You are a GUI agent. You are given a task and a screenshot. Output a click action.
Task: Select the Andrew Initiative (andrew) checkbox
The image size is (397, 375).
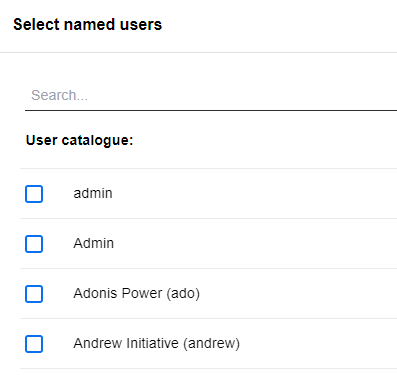tap(34, 344)
